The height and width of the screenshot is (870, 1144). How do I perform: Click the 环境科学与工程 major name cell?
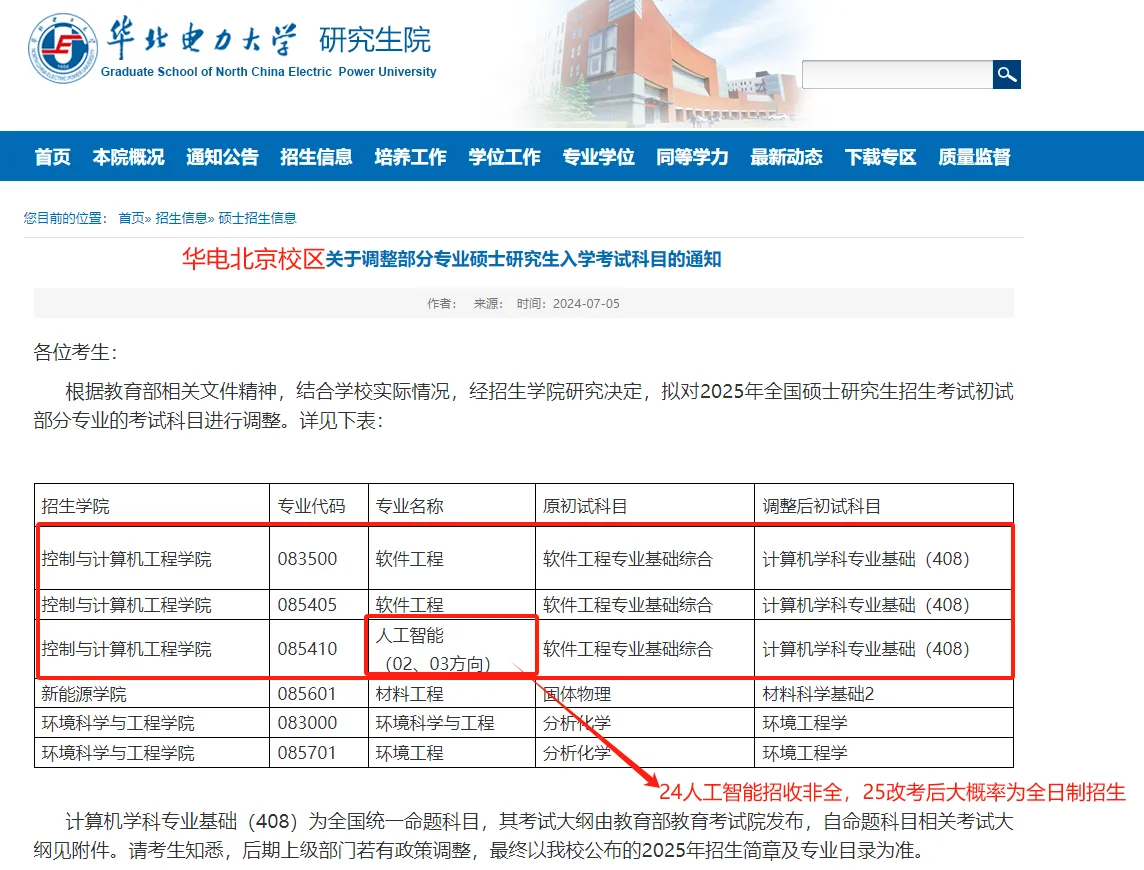click(452, 723)
